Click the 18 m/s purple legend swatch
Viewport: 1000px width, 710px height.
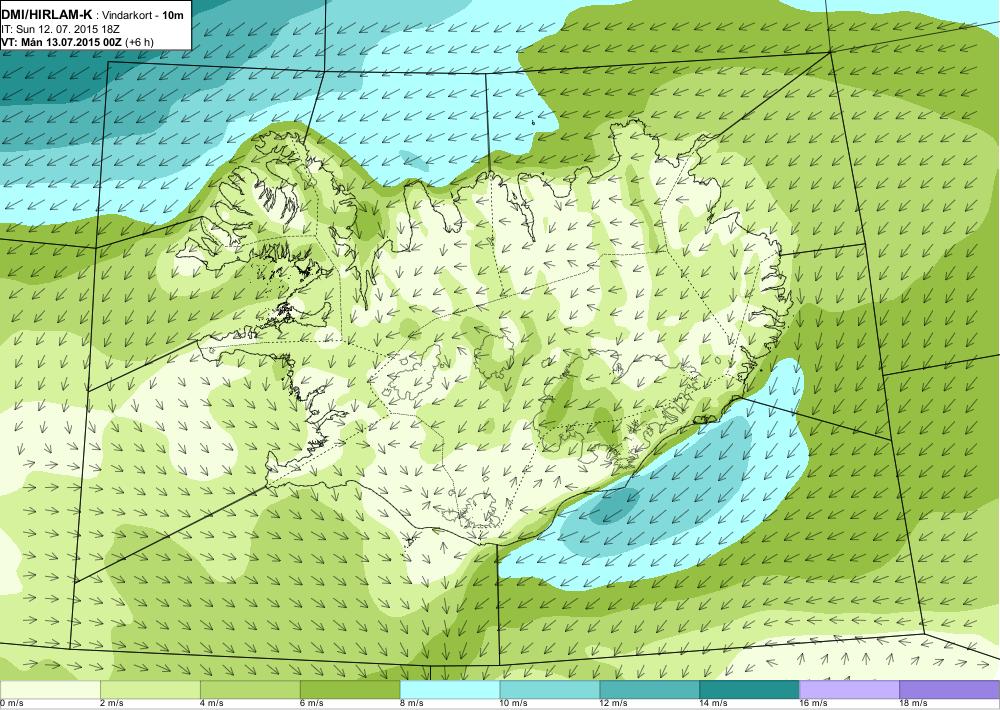(x=950, y=690)
